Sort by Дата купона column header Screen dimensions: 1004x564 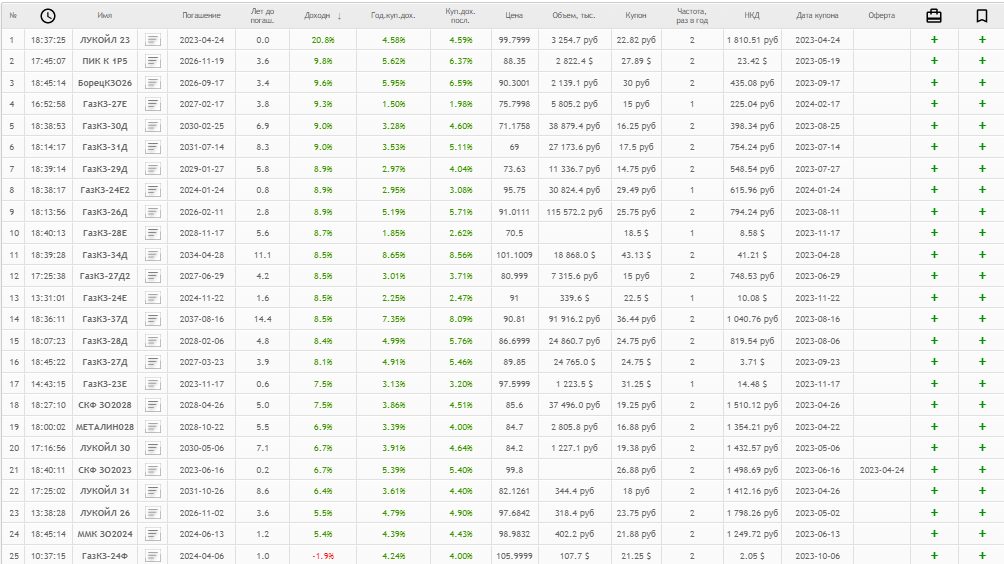[817, 15]
